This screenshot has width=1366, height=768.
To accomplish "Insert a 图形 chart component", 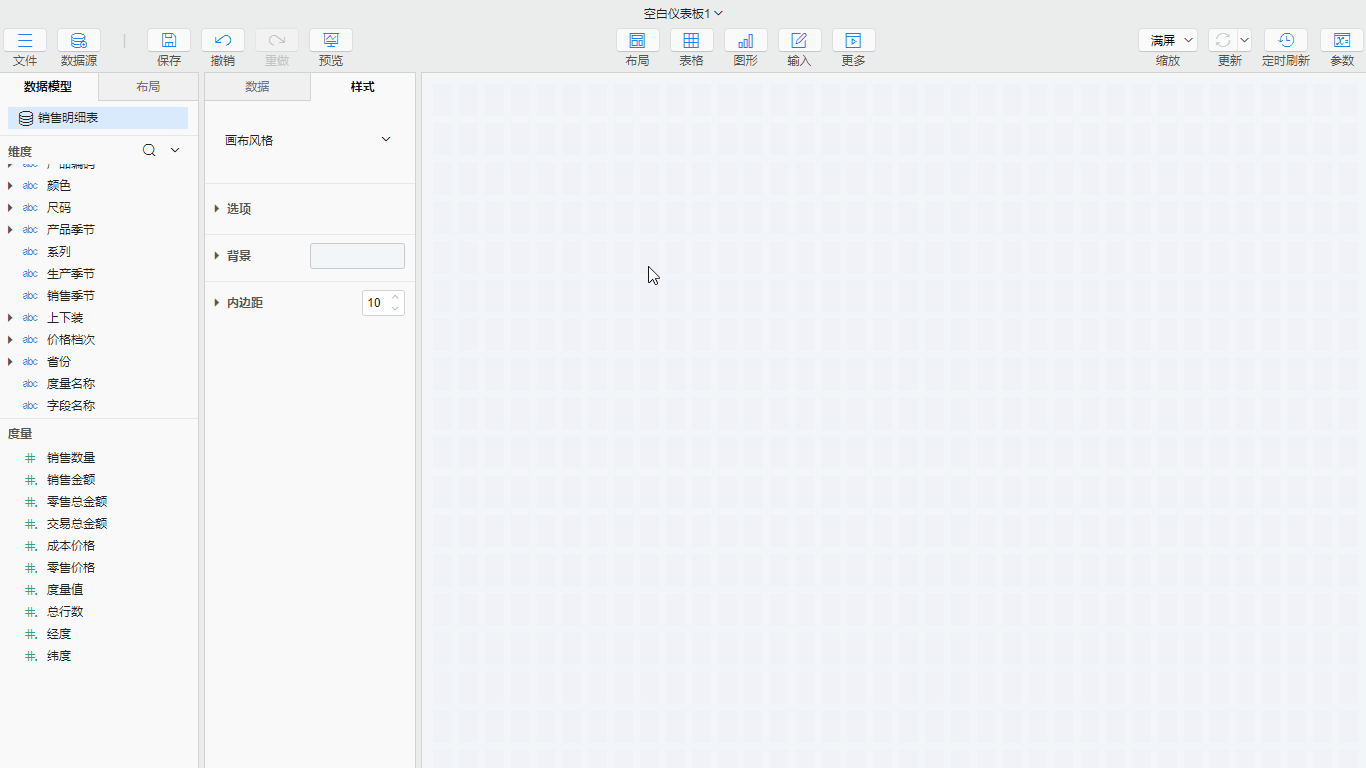I will [745, 41].
